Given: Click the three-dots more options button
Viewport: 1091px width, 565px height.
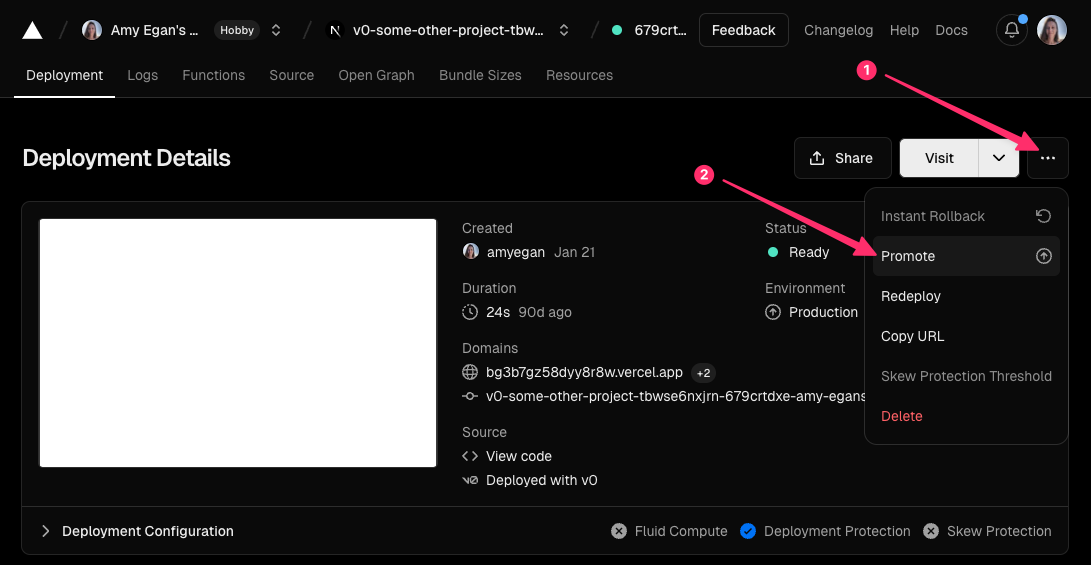Looking at the screenshot, I should click(x=1048, y=158).
